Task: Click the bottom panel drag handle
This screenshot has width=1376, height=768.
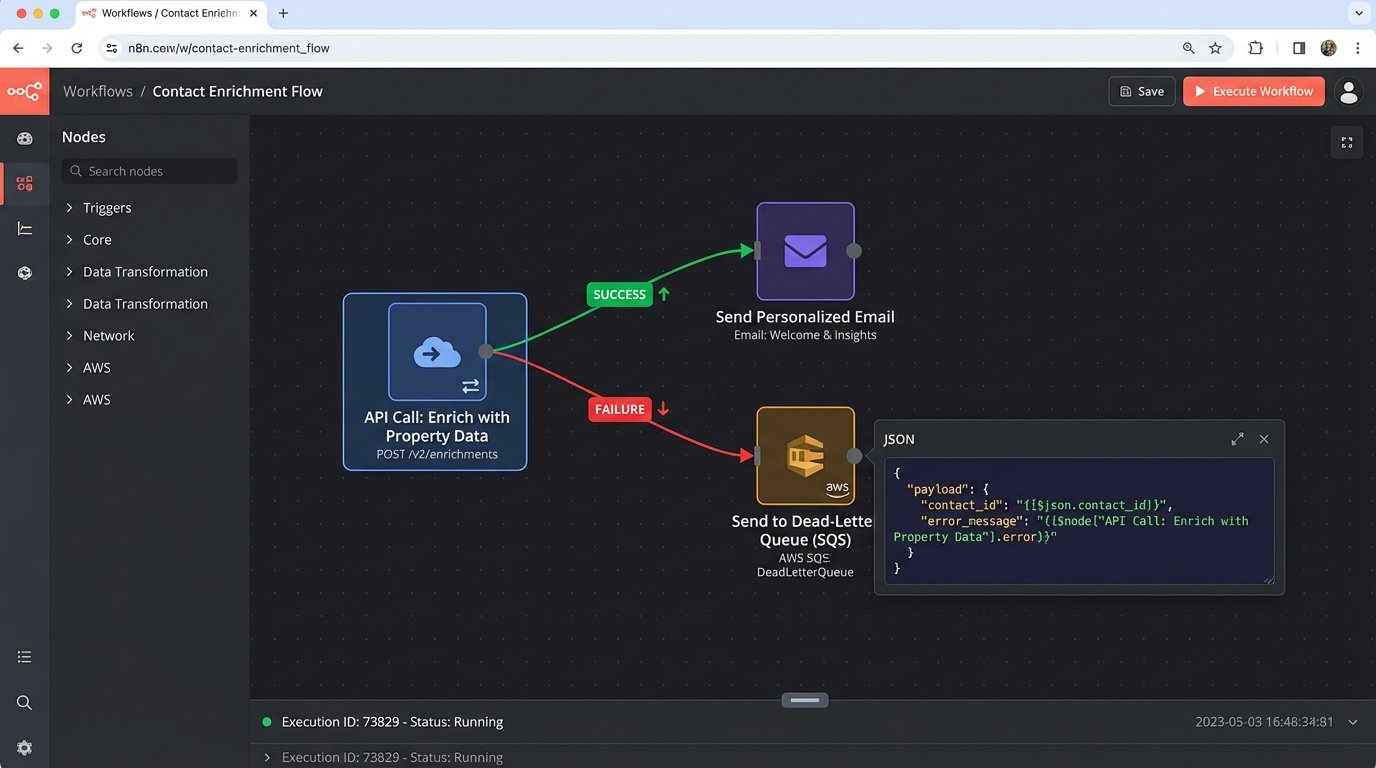Action: (804, 700)
